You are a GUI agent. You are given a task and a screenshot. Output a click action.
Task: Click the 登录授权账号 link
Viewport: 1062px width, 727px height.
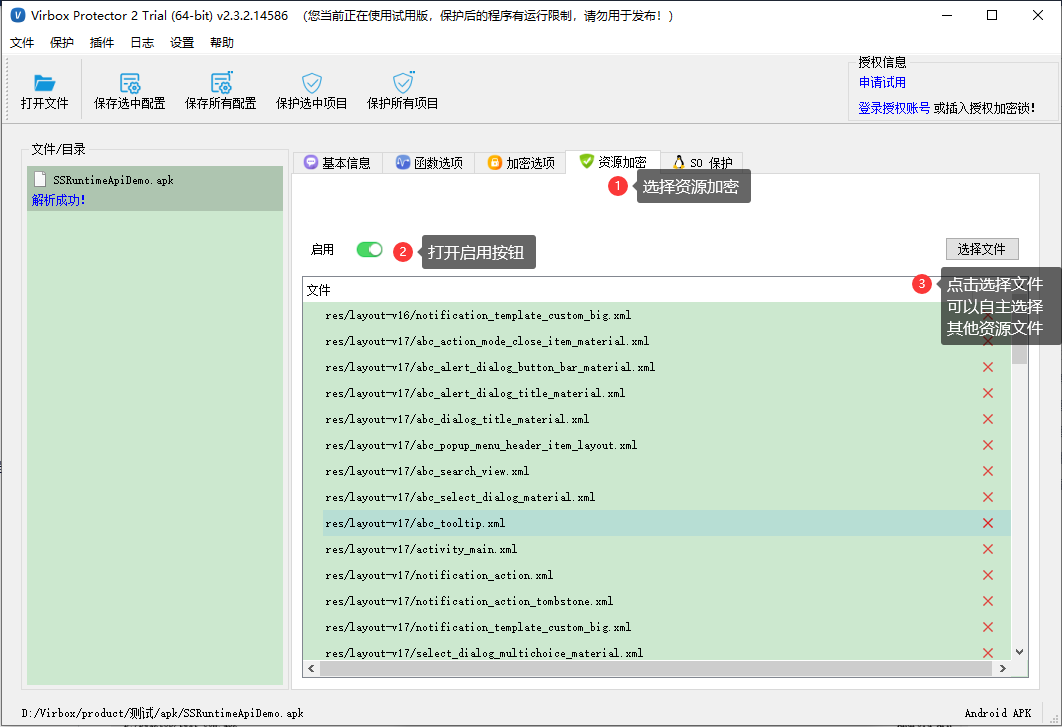(x=894, y=108)
